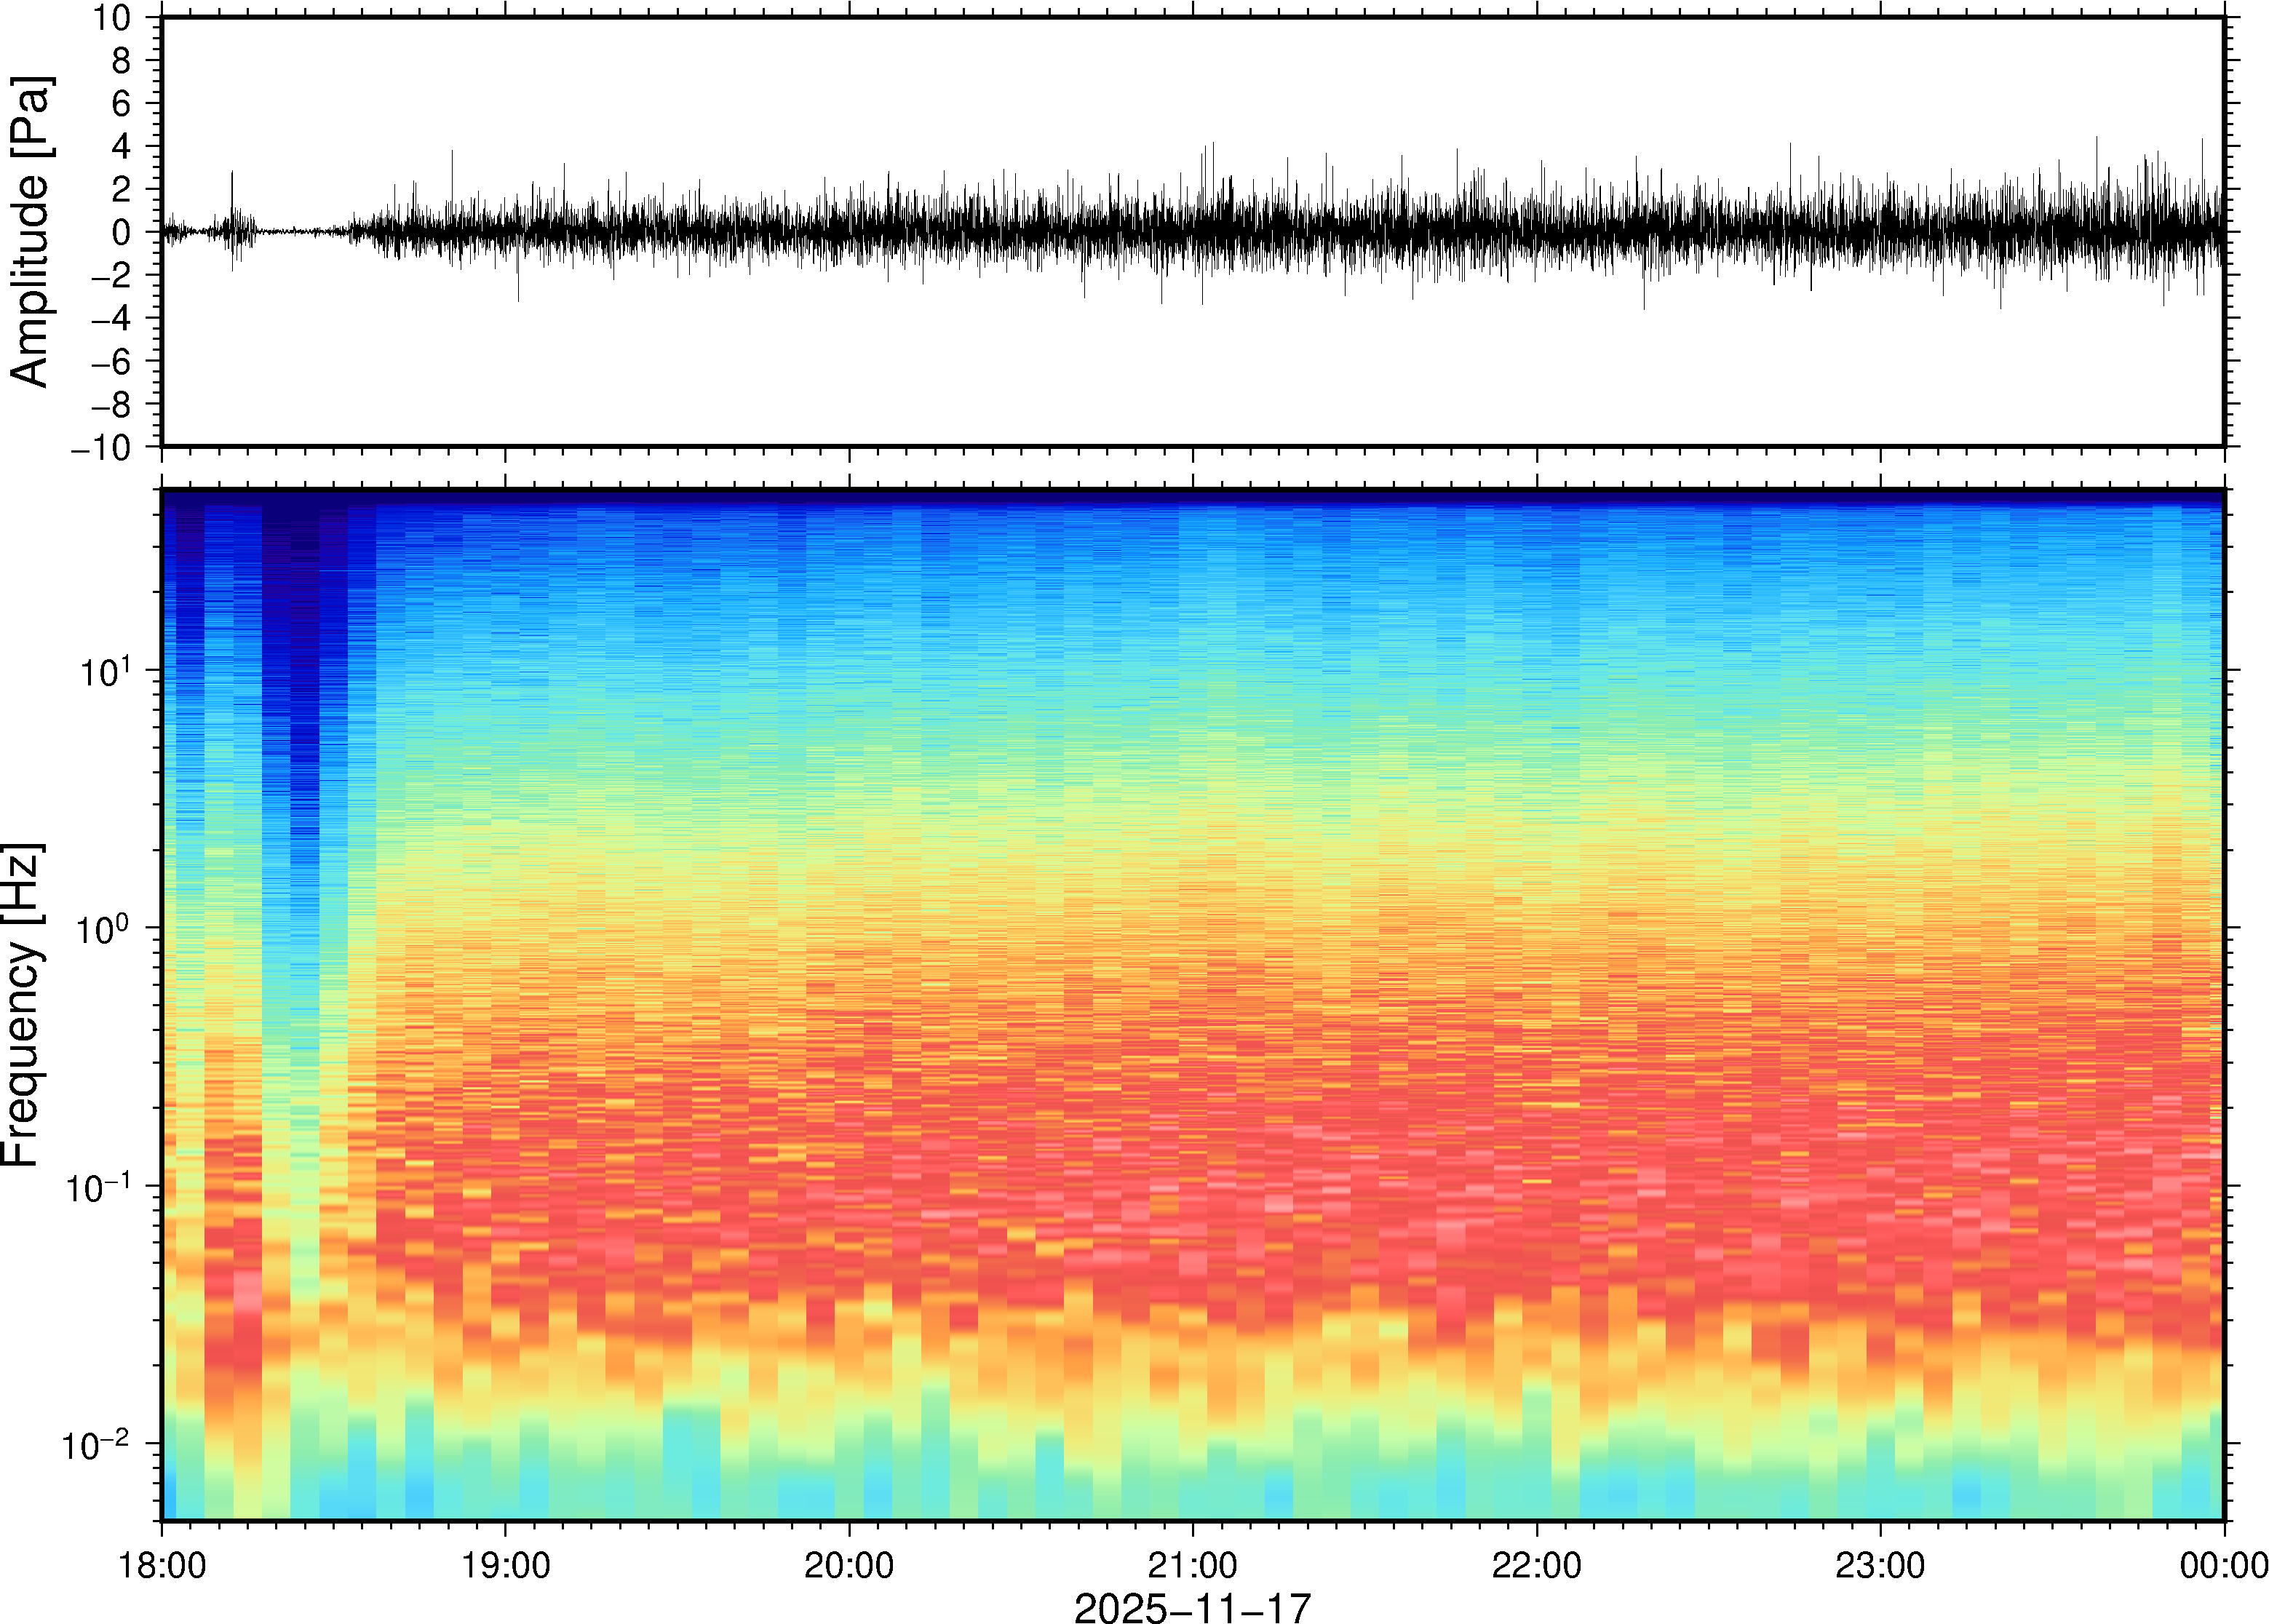
Task: Click the 19:00 time axis label
Action: pos(505,1565)
